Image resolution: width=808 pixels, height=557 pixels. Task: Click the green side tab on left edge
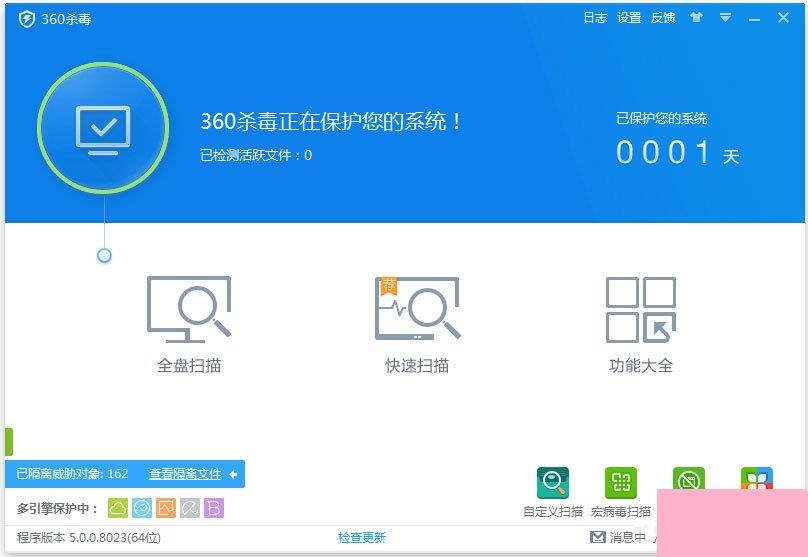pyautogui.click(x=9, y=442)
